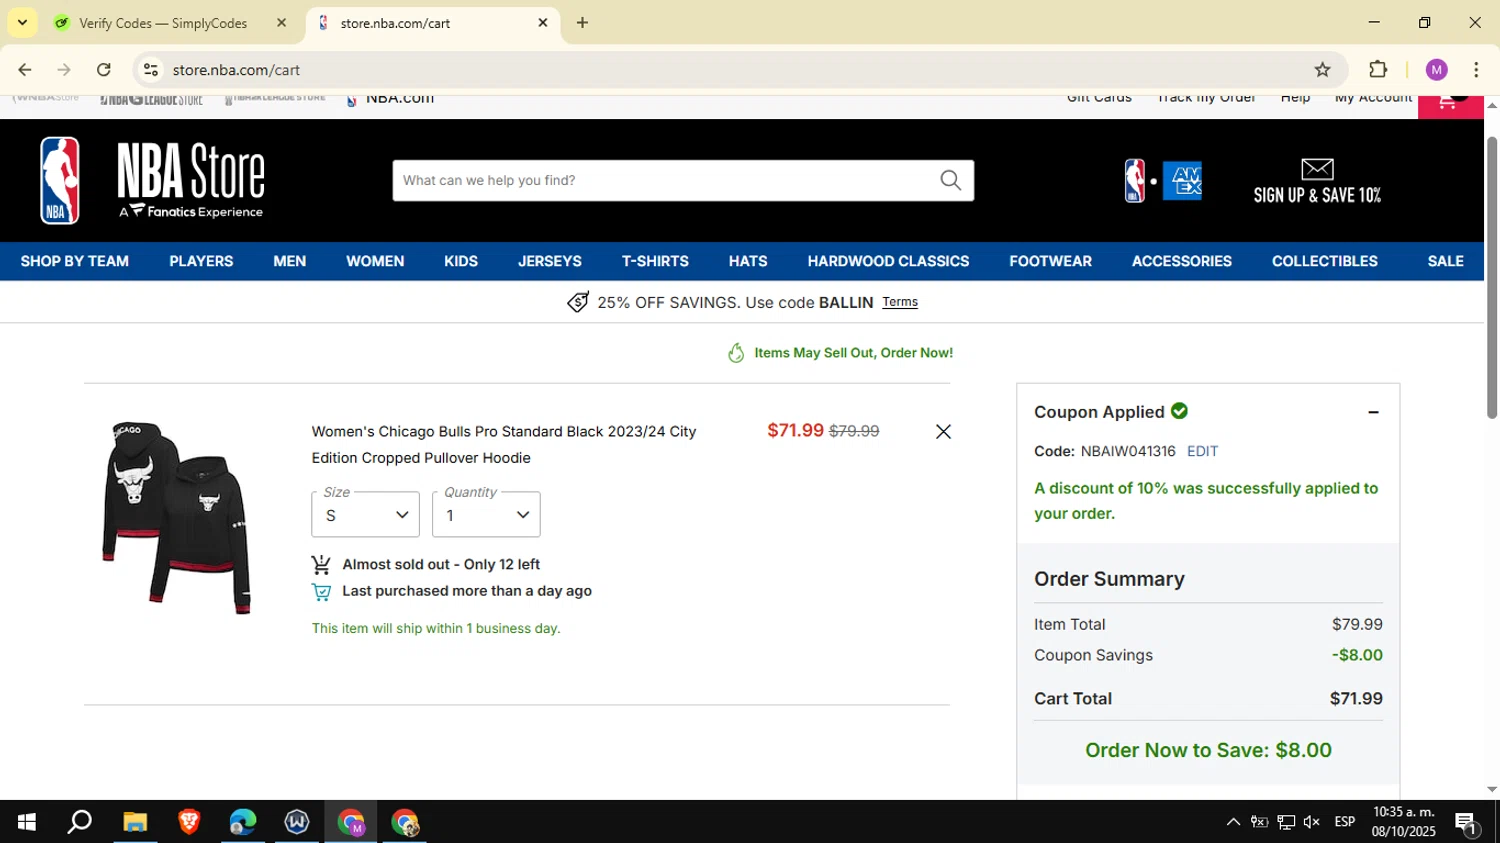Image resolution: width=1500 pixels, height=843 pixels.
Task: Click the volume muted tray icon
Action: coord(1312,822)
